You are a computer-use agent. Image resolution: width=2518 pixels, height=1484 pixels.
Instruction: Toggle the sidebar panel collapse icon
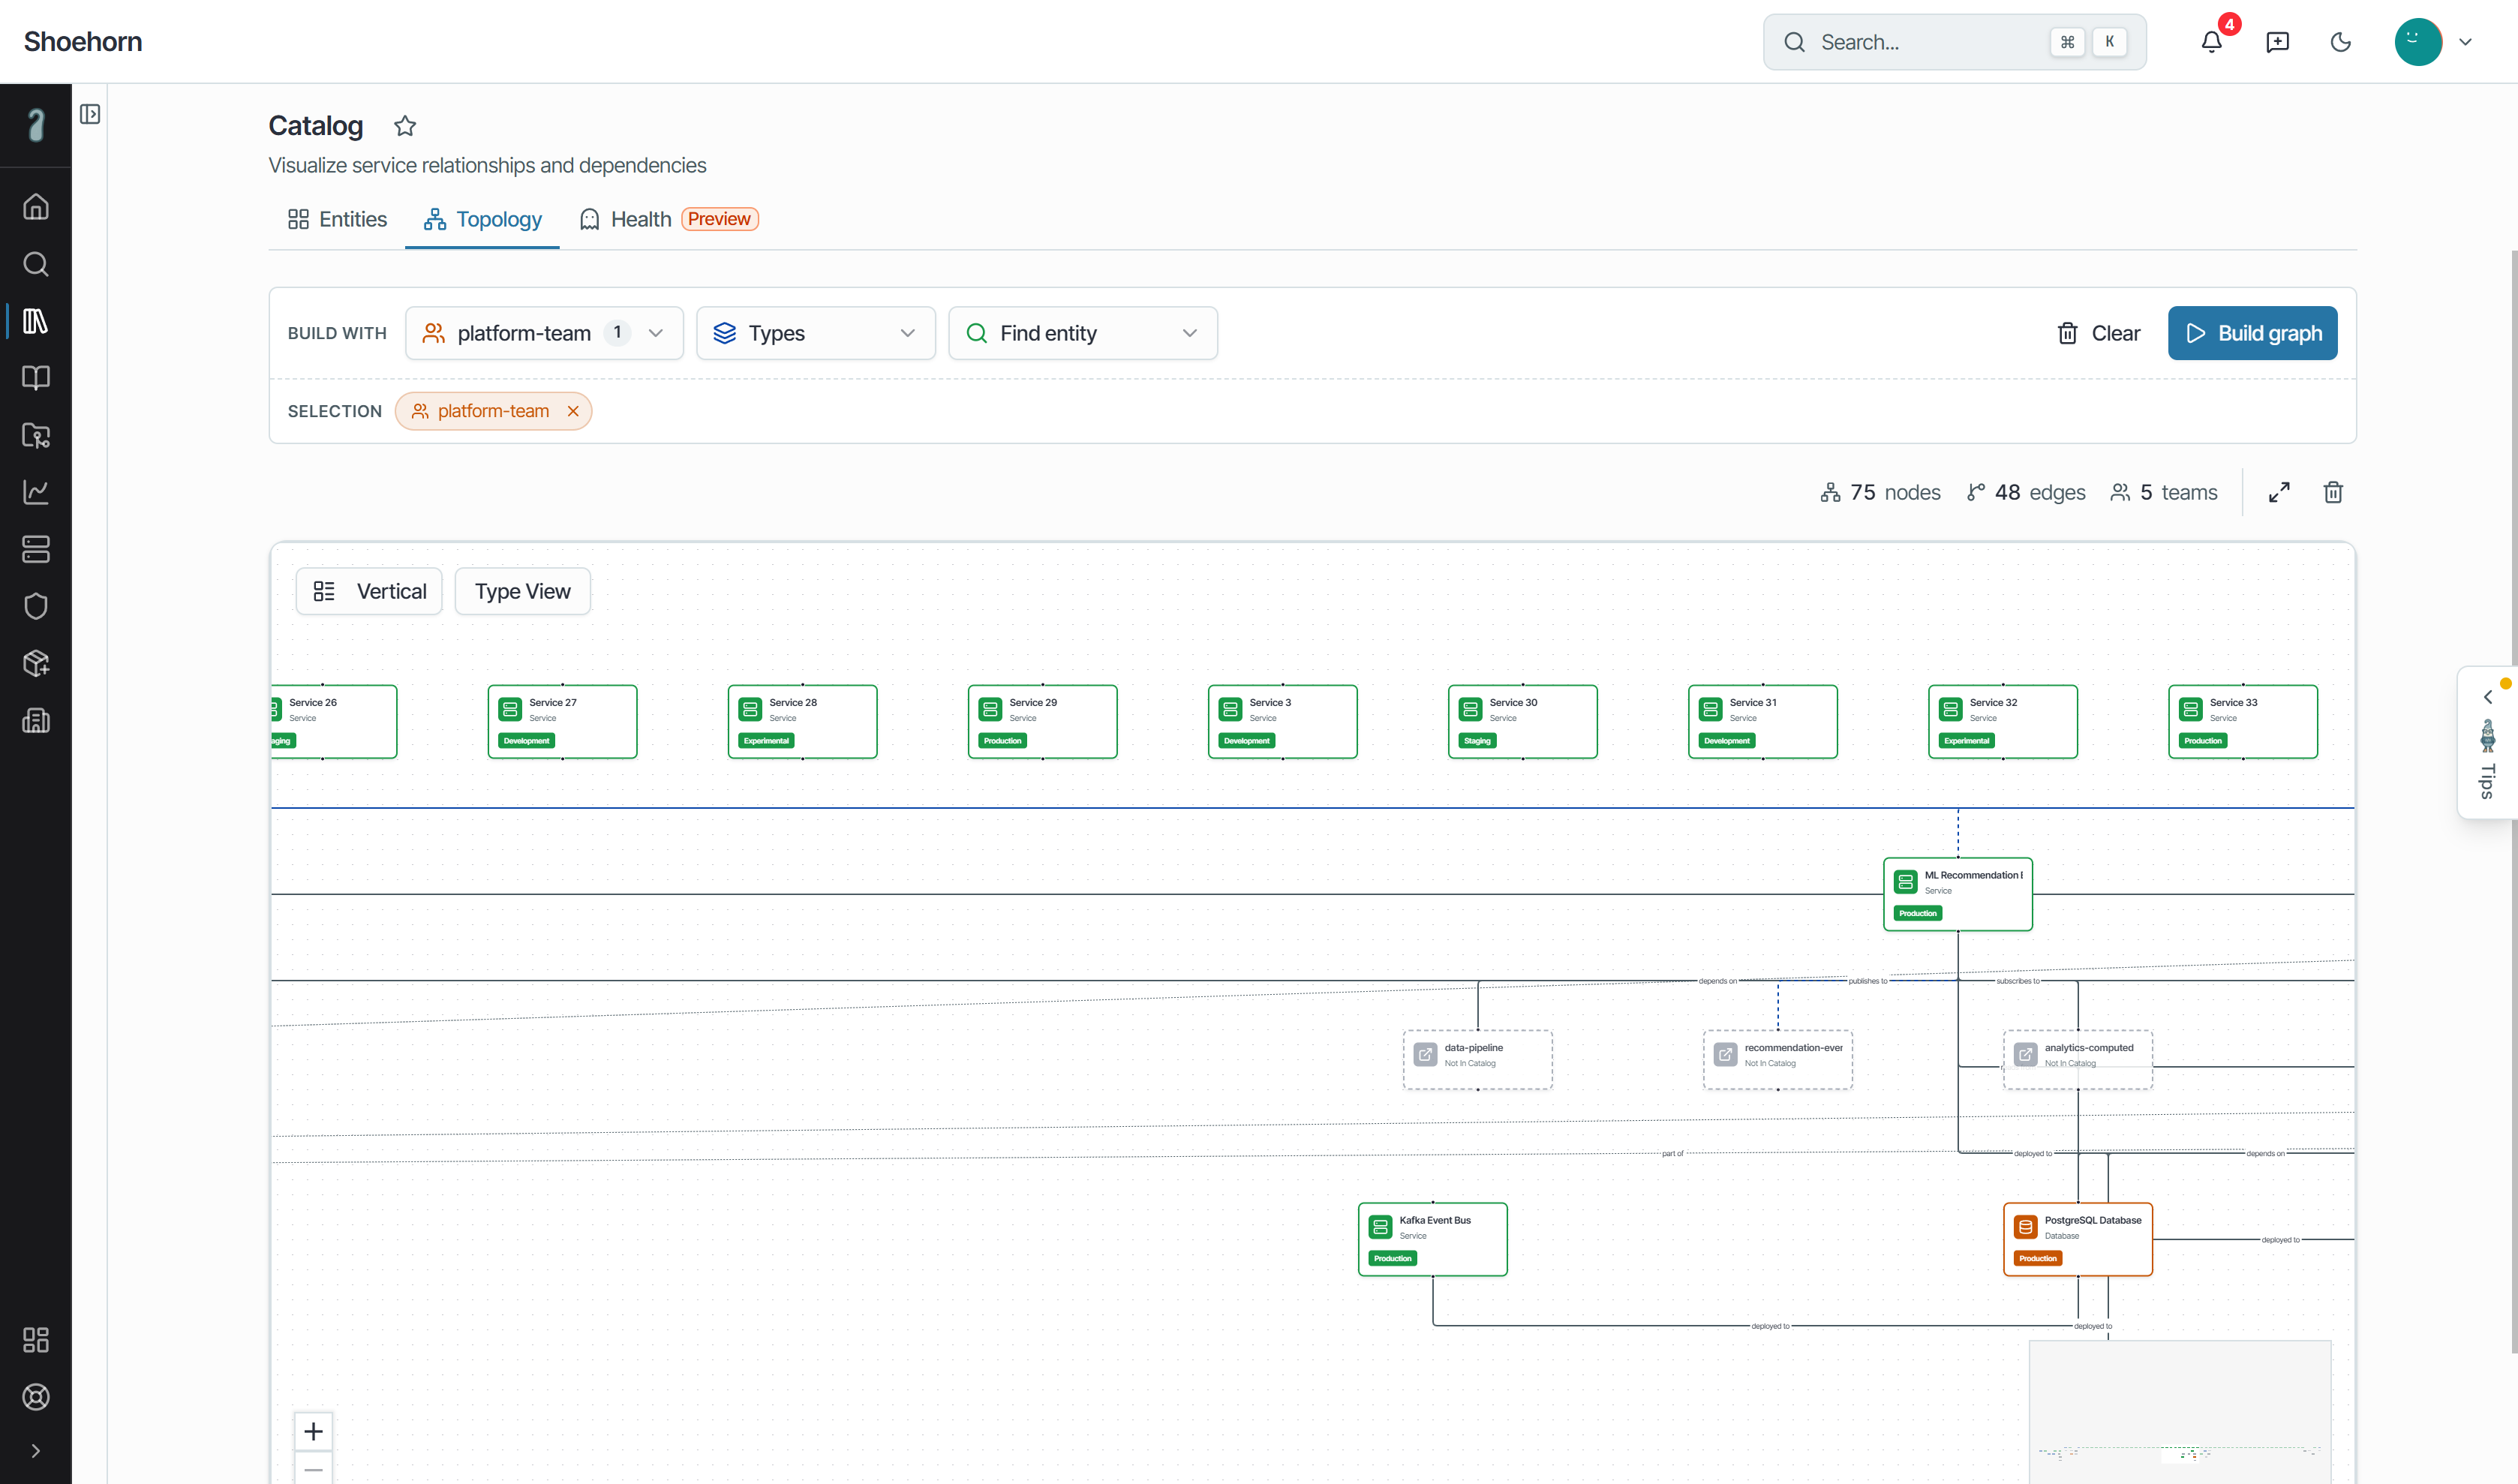pos(90,114)
